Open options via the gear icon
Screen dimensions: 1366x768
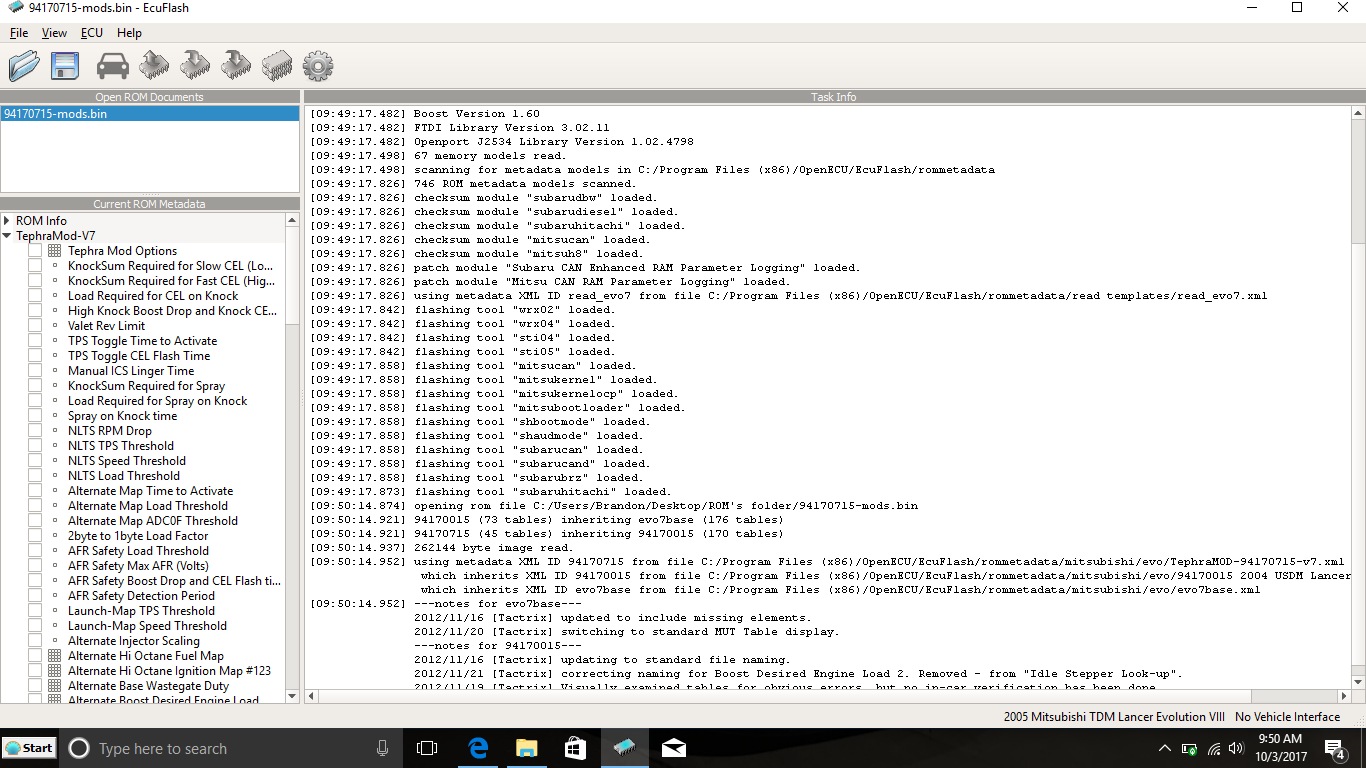[317, 66]
